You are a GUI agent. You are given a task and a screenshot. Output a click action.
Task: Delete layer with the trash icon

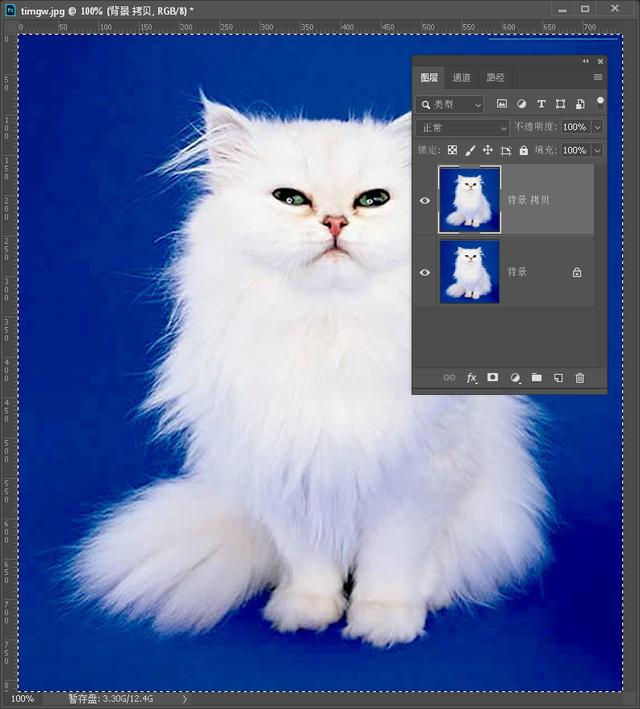click(x=580, y=378)
